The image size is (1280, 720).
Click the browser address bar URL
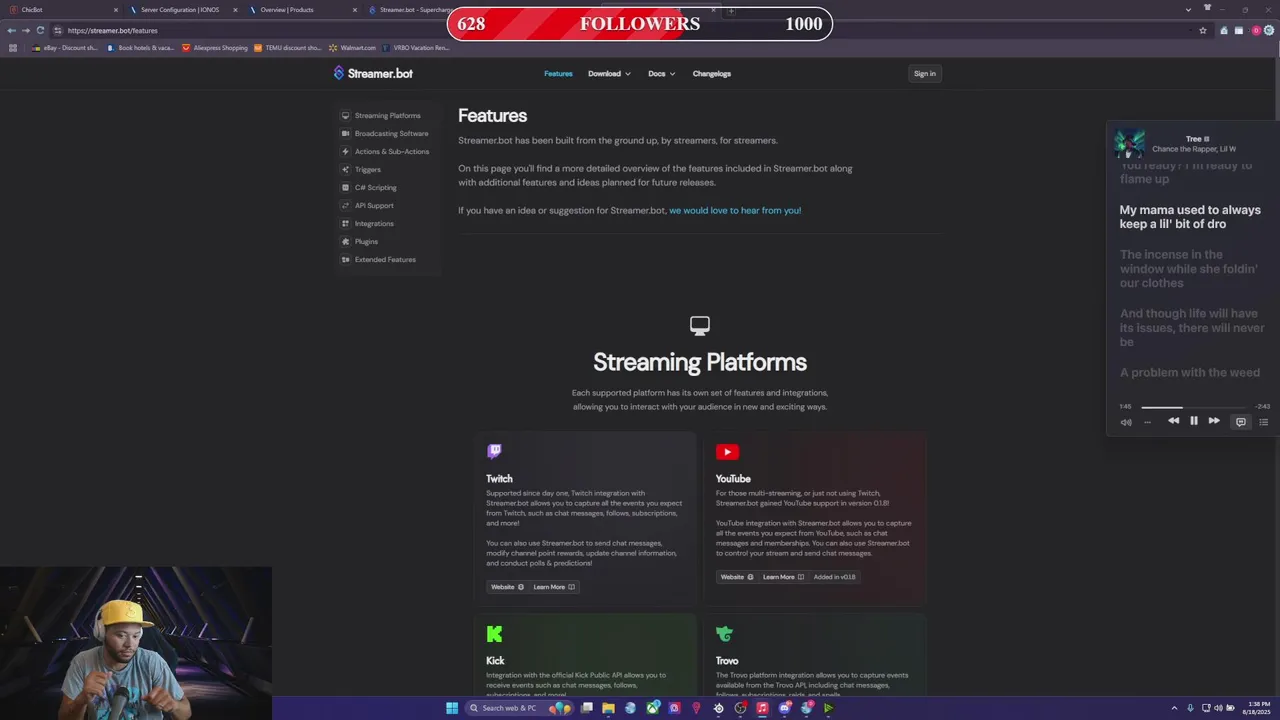coord(113,30)
